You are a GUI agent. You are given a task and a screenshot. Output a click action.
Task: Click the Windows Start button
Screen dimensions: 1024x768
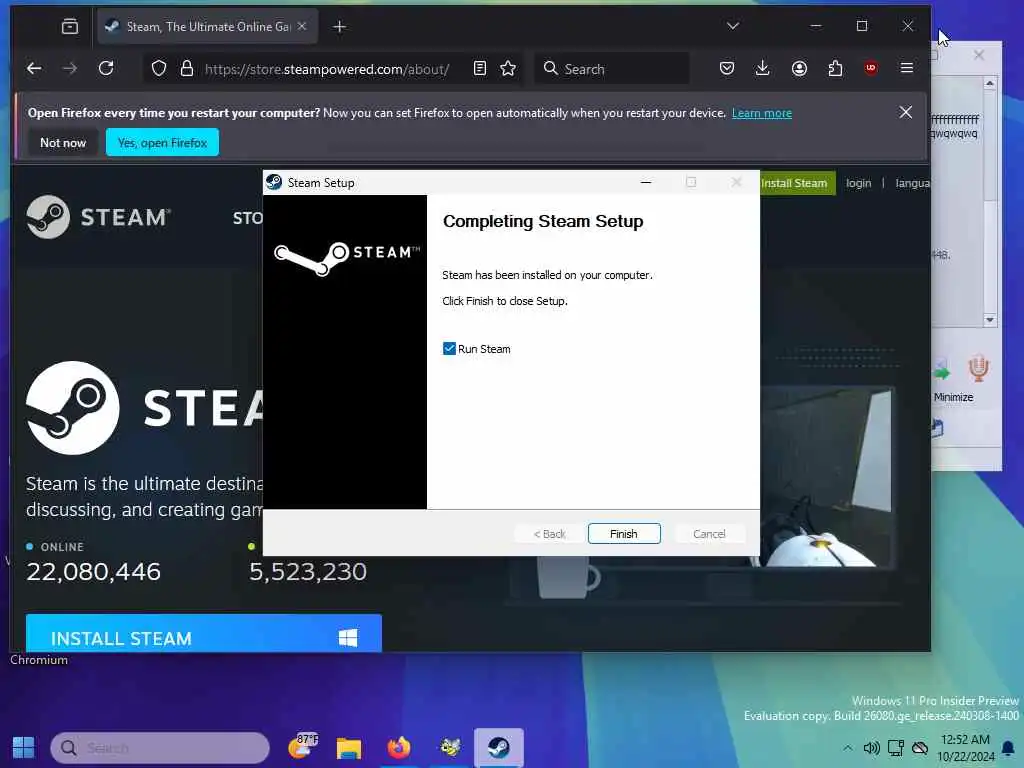24,747
